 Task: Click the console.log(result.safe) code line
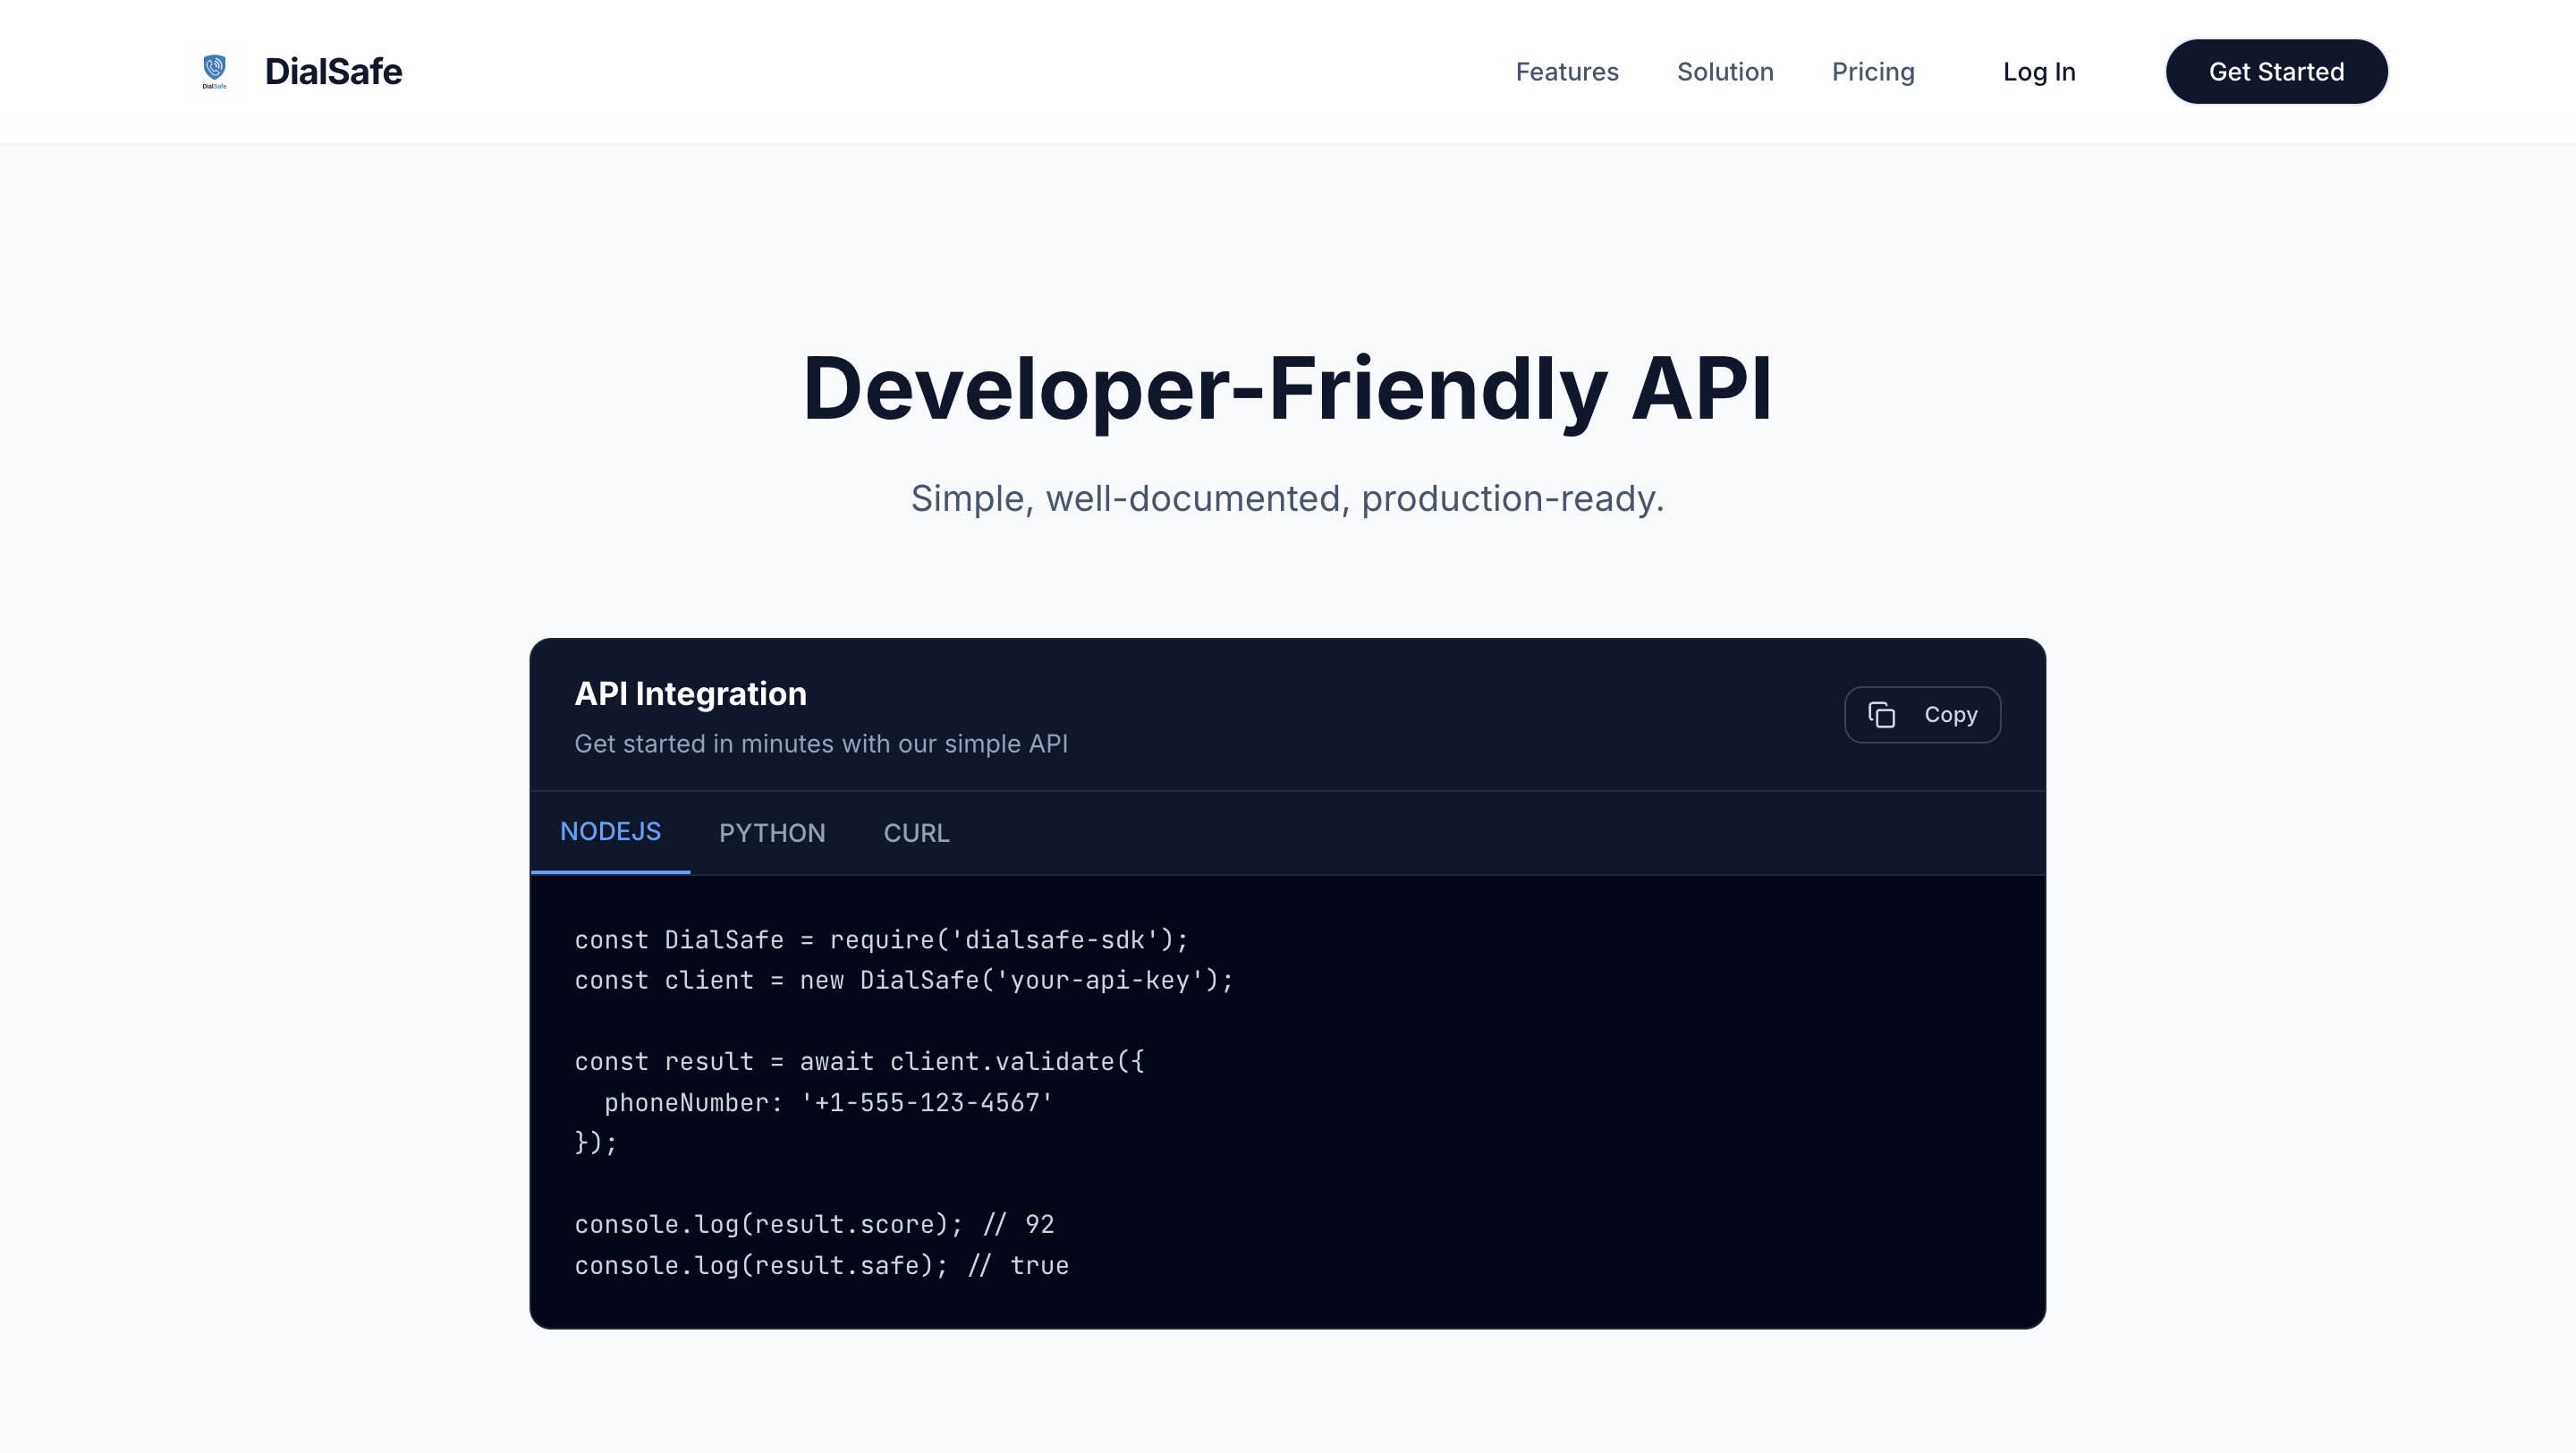click(820, 1266)
